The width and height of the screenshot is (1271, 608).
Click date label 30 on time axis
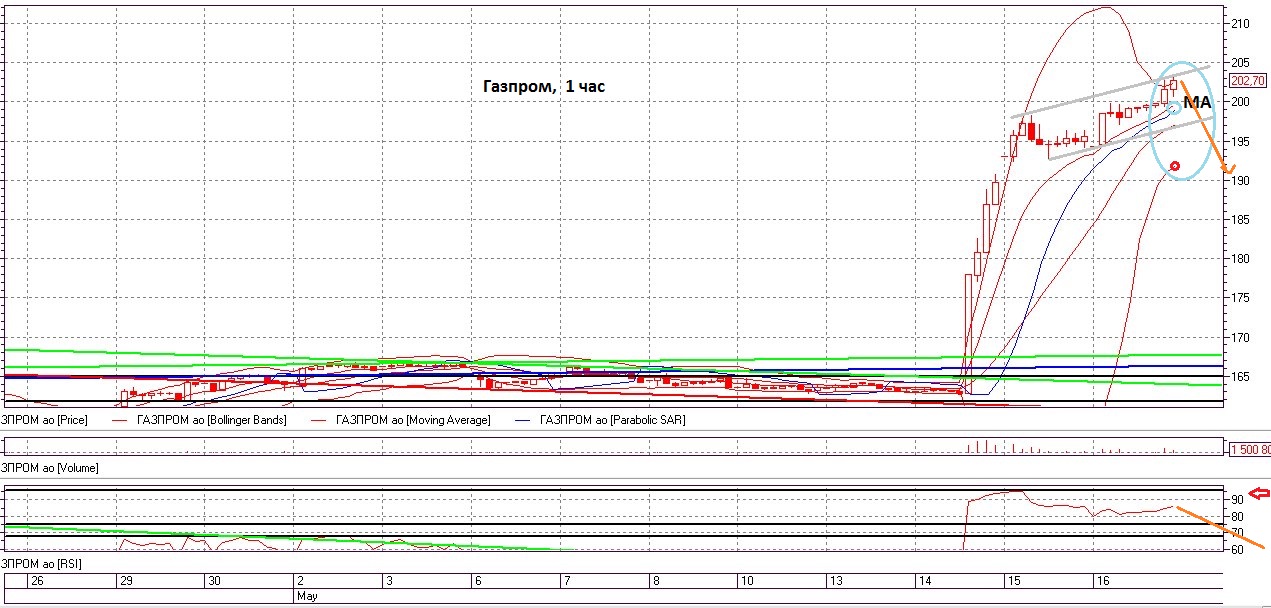pyautogui.click(x=213, y=581)
